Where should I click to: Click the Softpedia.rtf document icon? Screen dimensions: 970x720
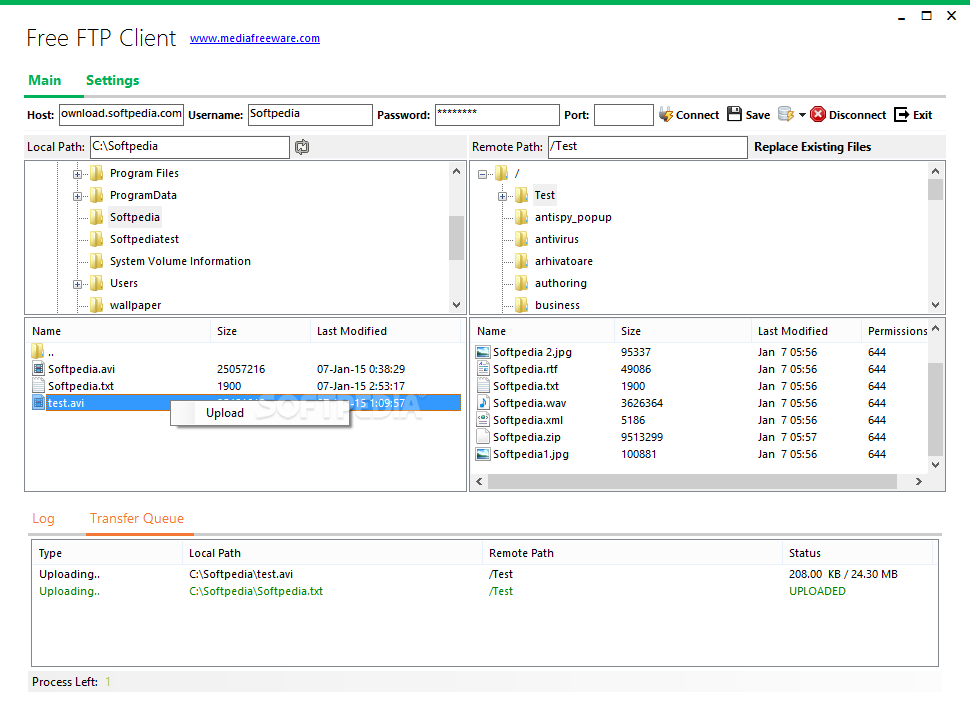tap(483, 369)
